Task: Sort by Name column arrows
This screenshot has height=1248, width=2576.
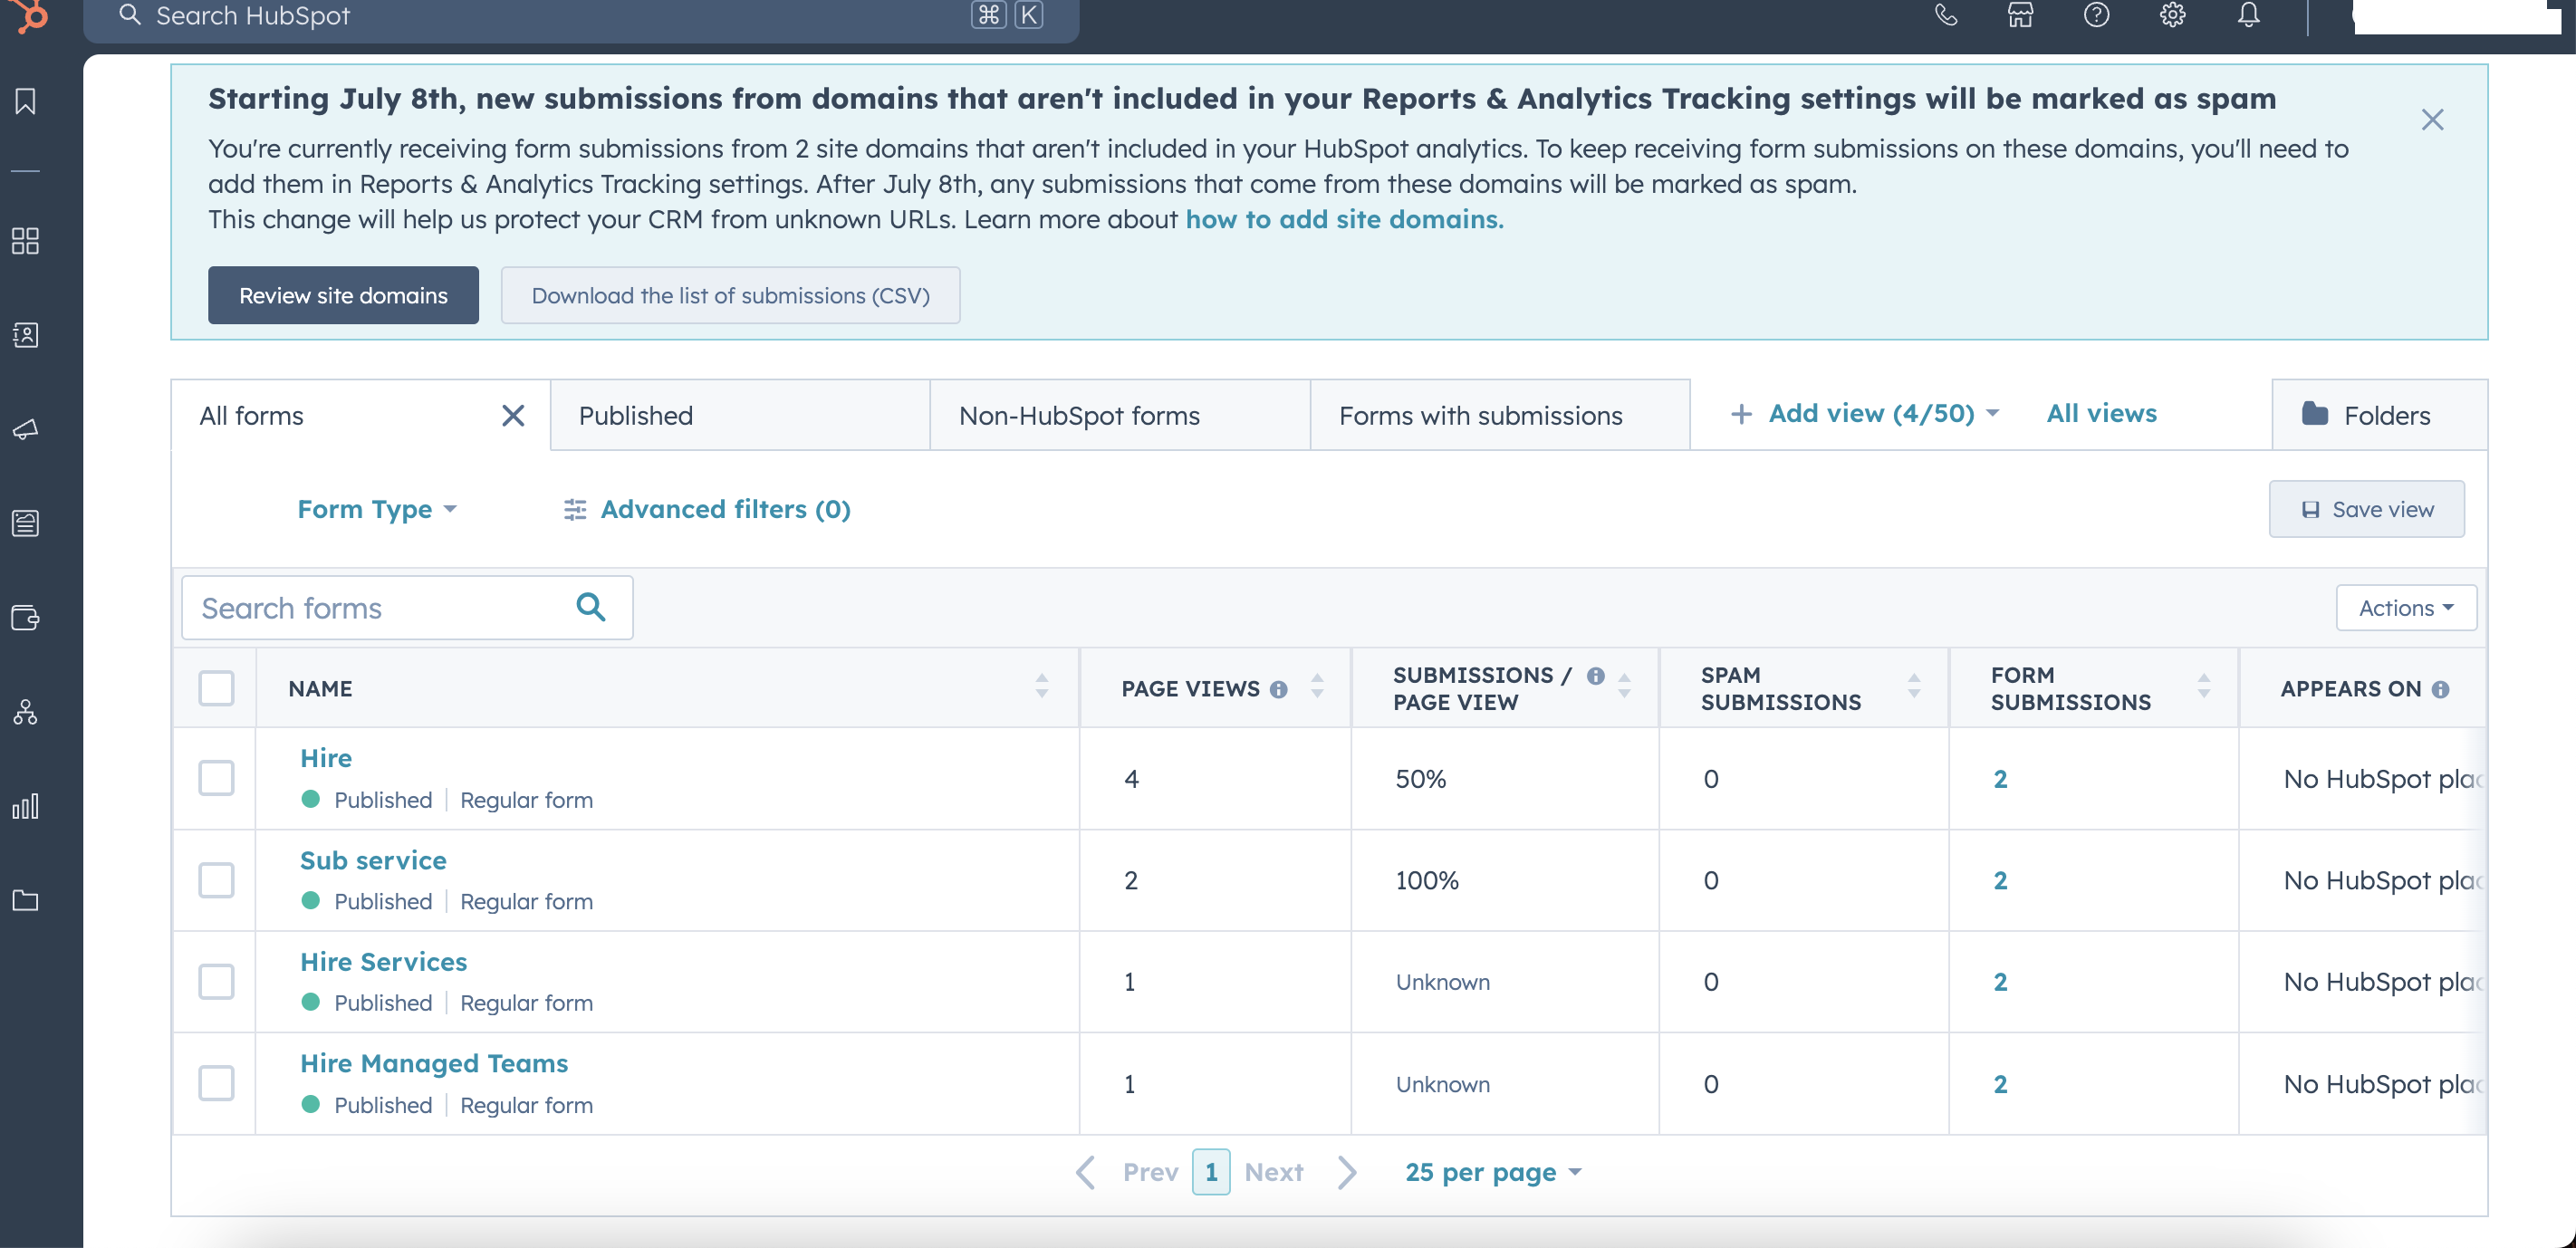Action: click(x=1041, y=686)
